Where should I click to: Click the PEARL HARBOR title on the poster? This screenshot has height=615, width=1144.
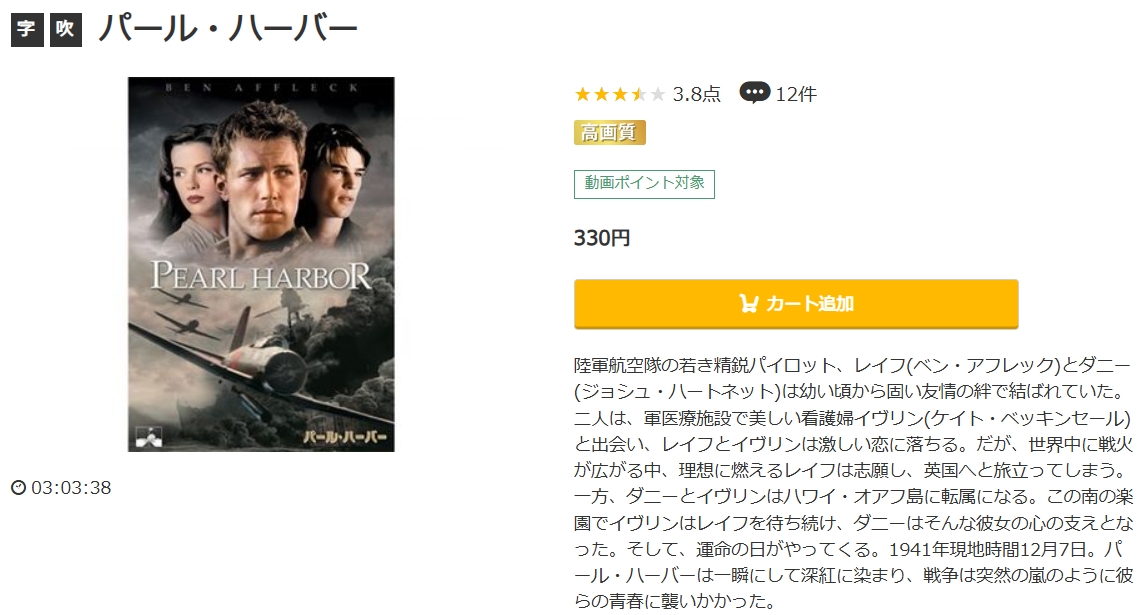pos(261,276)
